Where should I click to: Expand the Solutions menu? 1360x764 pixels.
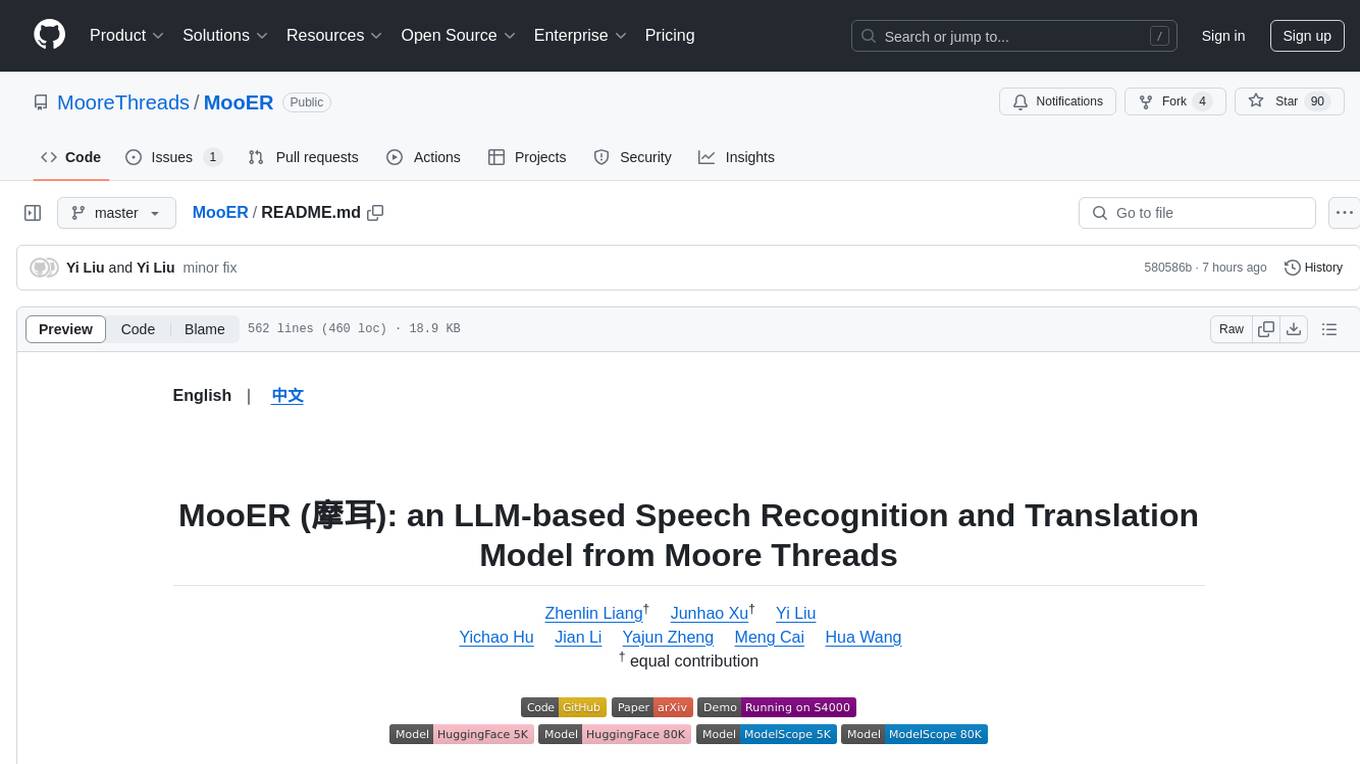(225, 35)
